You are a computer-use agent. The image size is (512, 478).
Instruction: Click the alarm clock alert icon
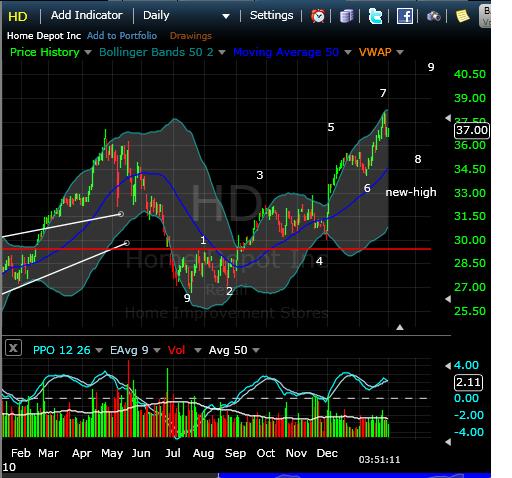coord(318,16)
